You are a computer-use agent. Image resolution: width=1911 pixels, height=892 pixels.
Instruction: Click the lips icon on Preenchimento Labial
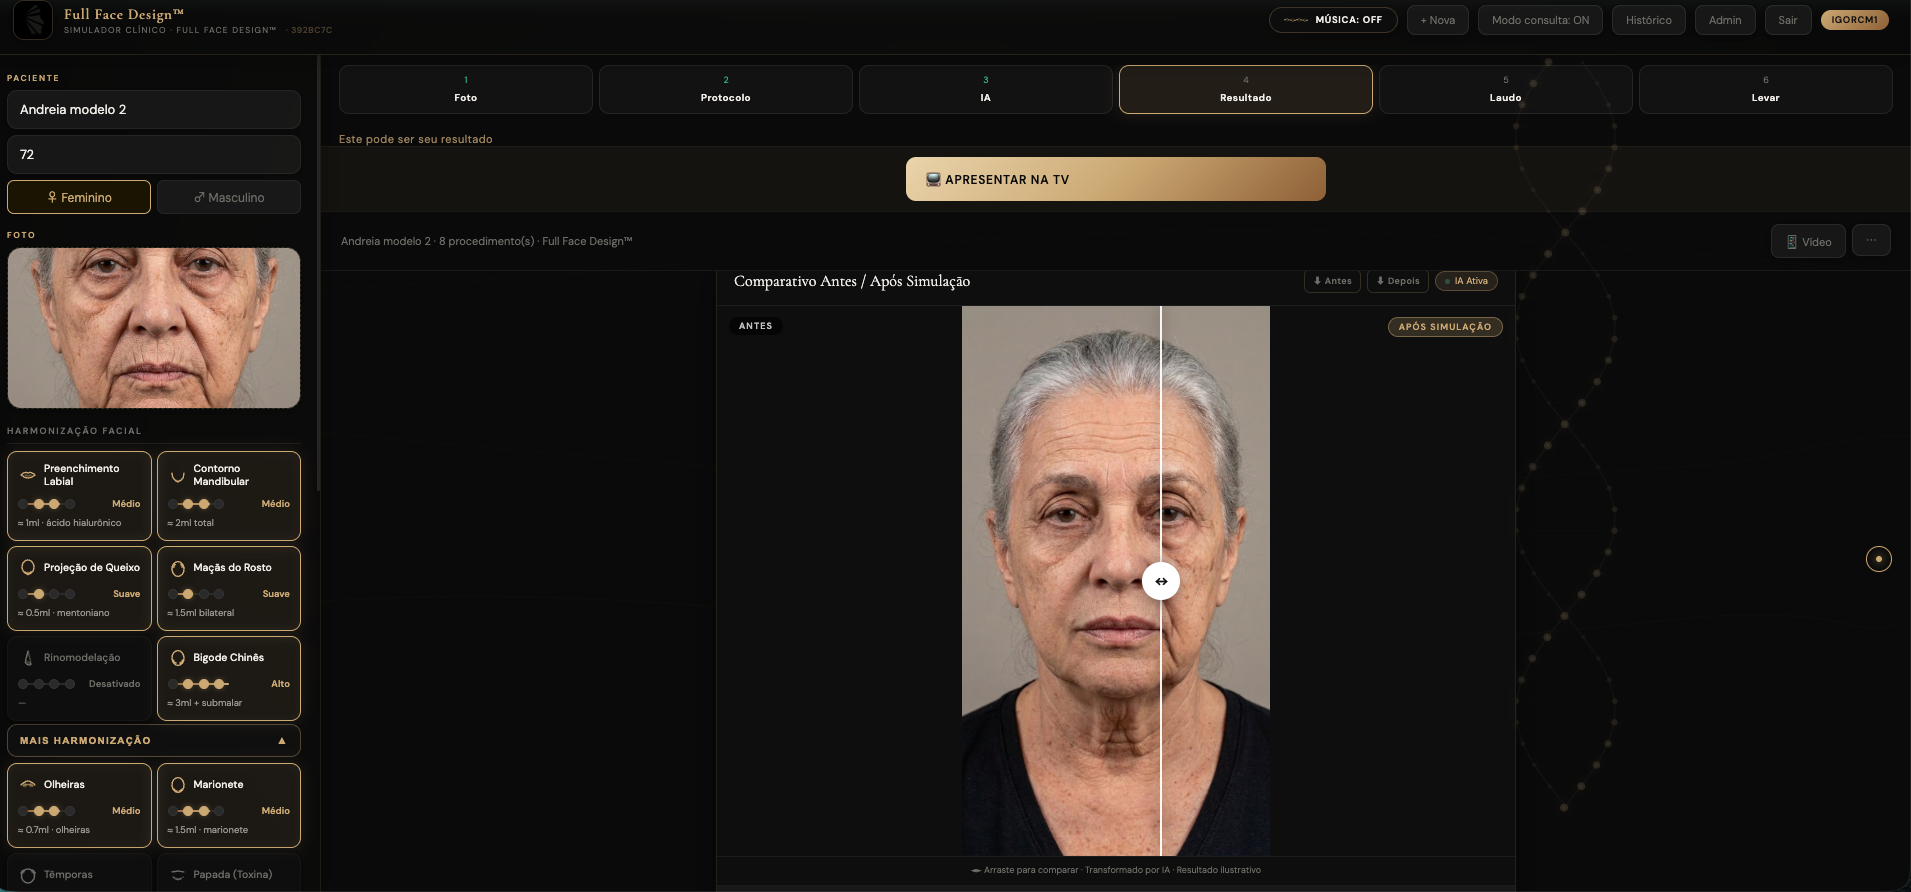[x=28, y=475]
